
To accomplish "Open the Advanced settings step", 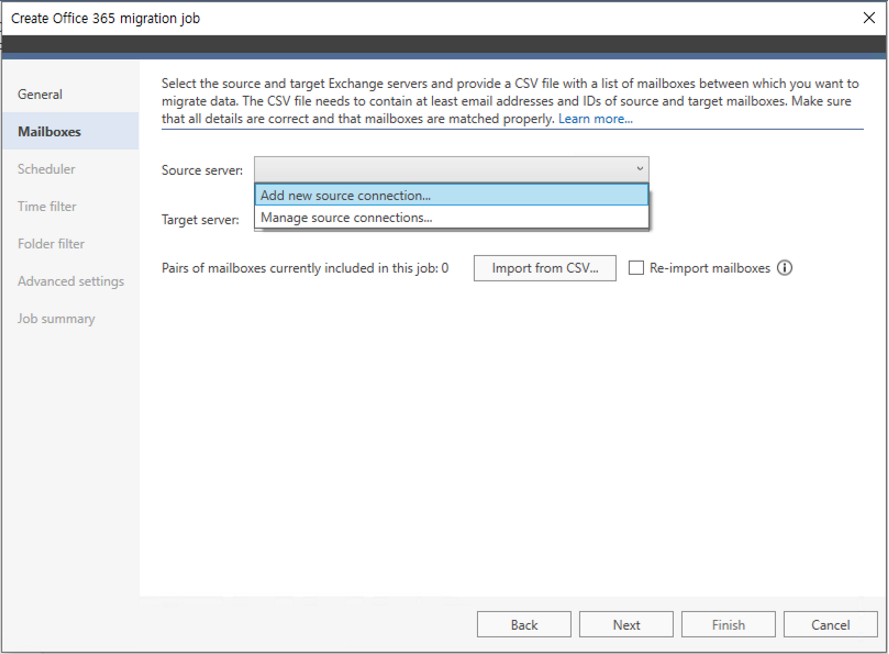I will [x=70, y=281].
